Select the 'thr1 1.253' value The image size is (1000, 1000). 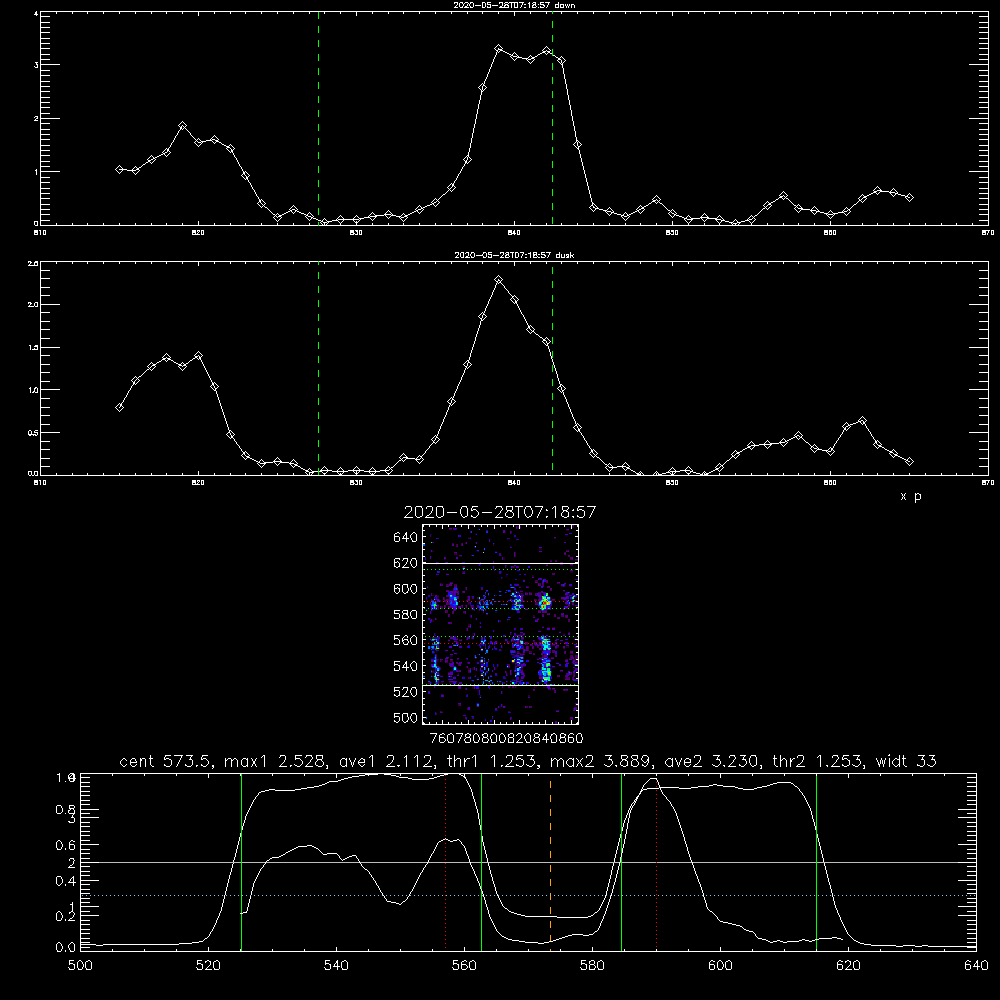click(x=491, y=761)
